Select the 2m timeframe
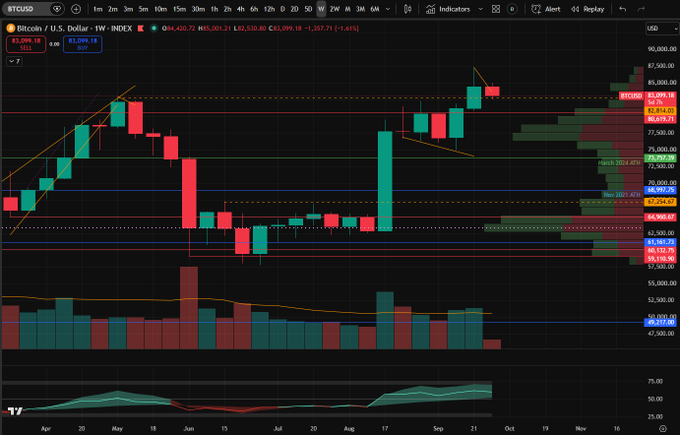The width and height of the screenshot is (680, 435). 113,9
